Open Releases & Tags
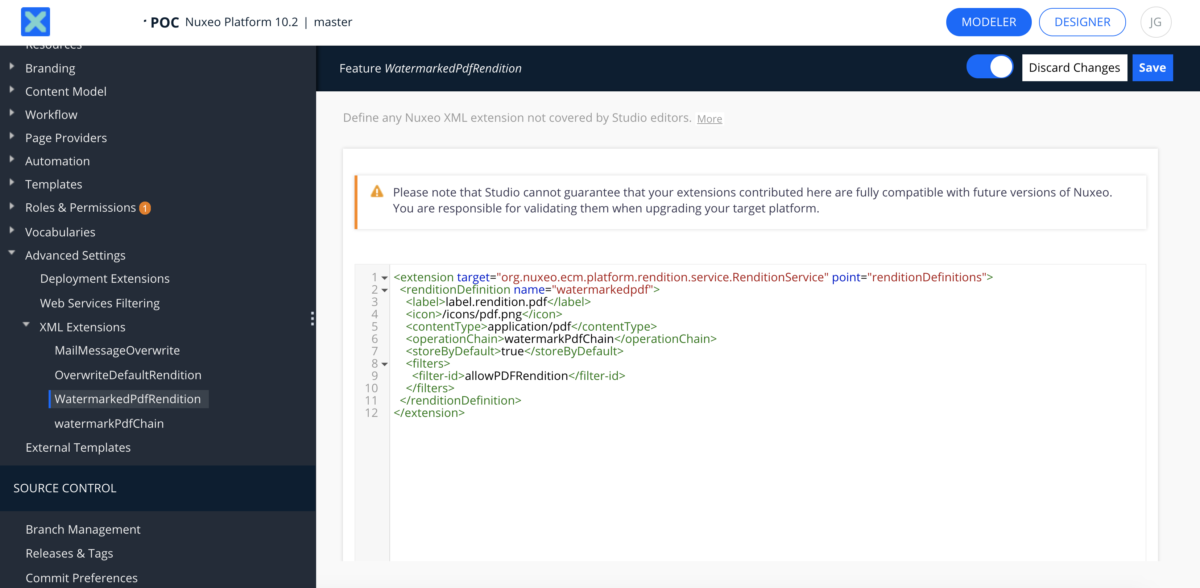 [68, 553]
